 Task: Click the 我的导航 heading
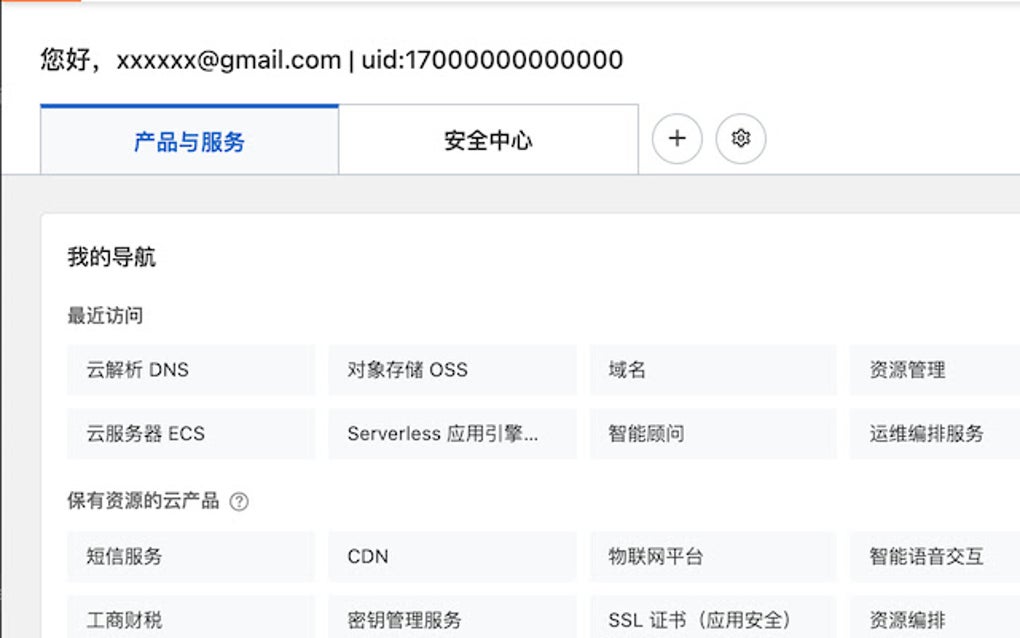pyautogui.click(x=111, y=257)
